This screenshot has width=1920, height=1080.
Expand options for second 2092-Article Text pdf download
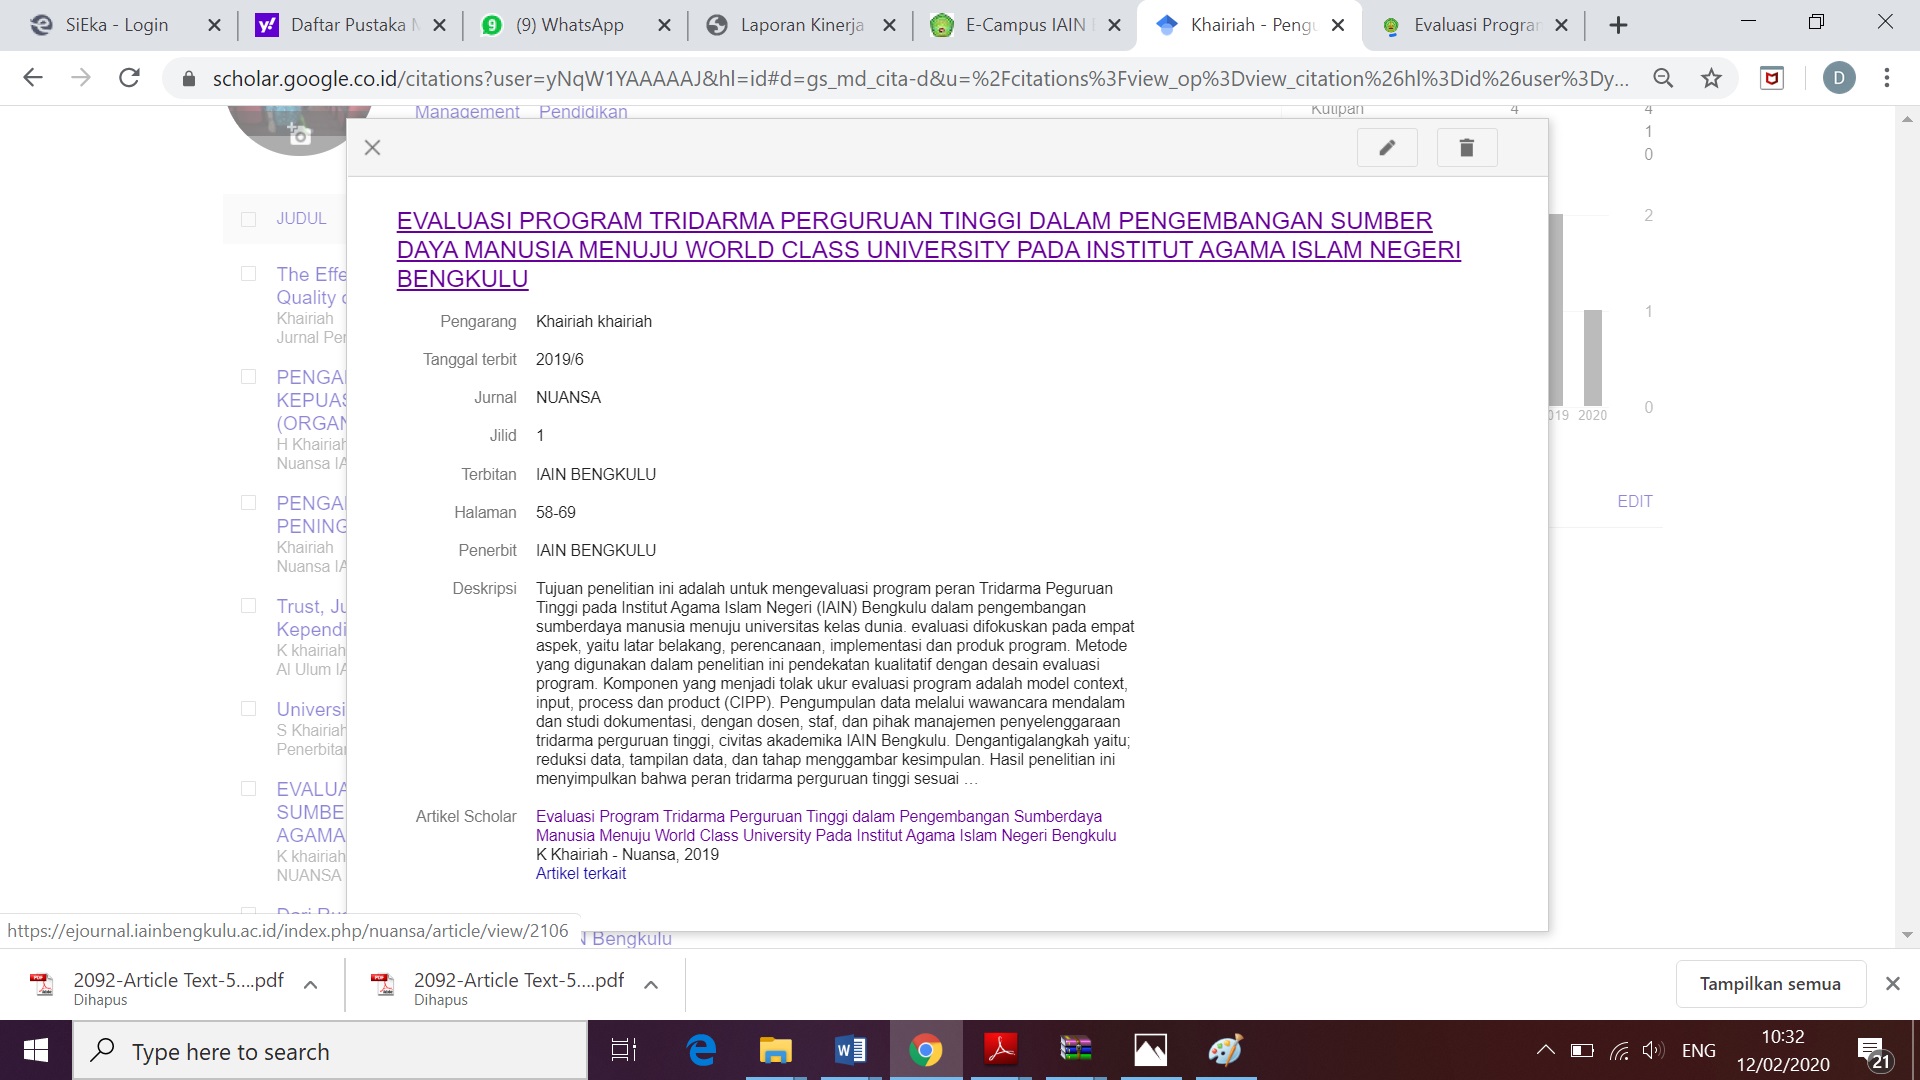[651, 985]
